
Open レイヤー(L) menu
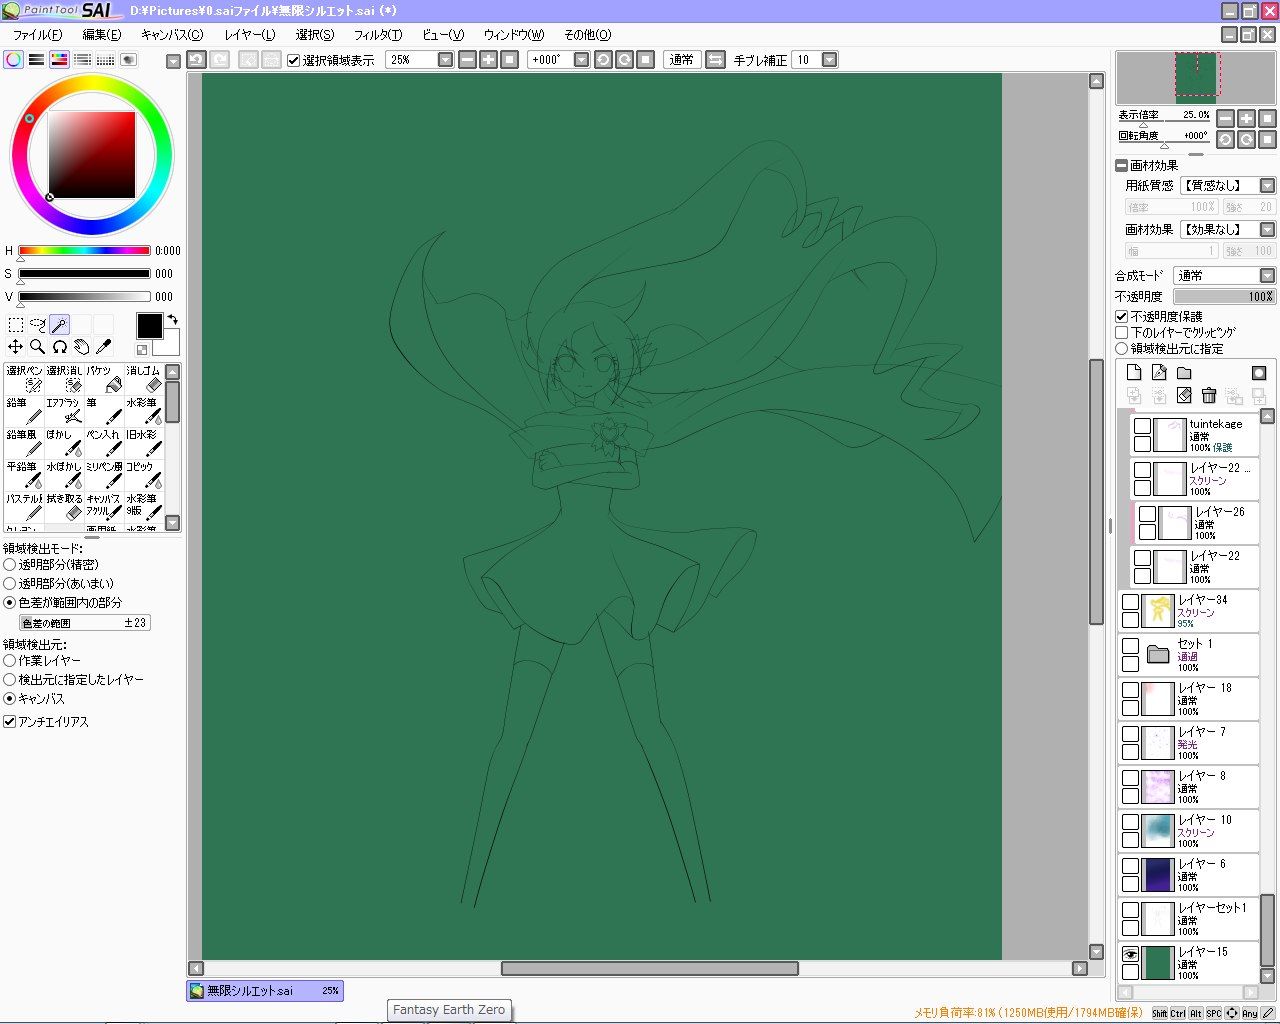tap(249, 35)
